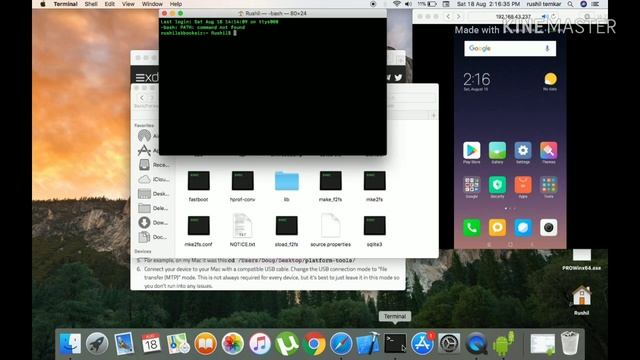This screenshot has height=360, width=640.
Task: Launch Launchpad rocket icon in Dock
Action: 97,344
